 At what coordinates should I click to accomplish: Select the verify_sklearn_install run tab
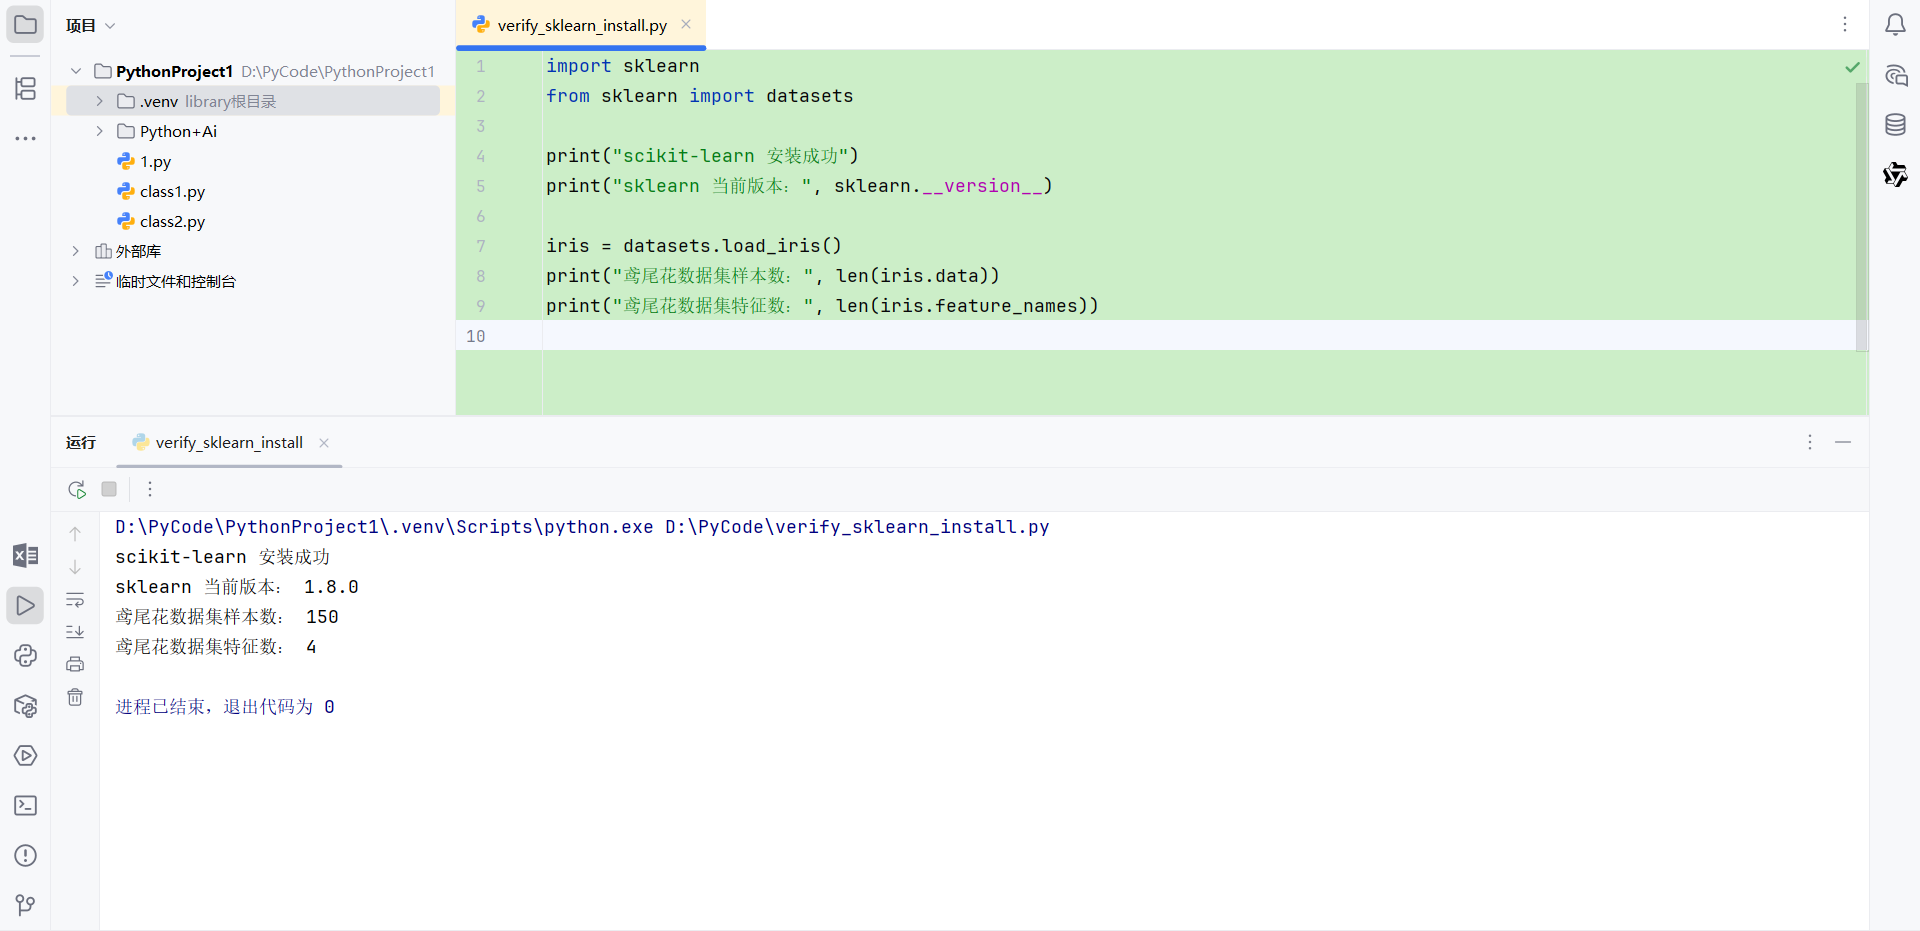pyautogui.click(x=229, y=443)
